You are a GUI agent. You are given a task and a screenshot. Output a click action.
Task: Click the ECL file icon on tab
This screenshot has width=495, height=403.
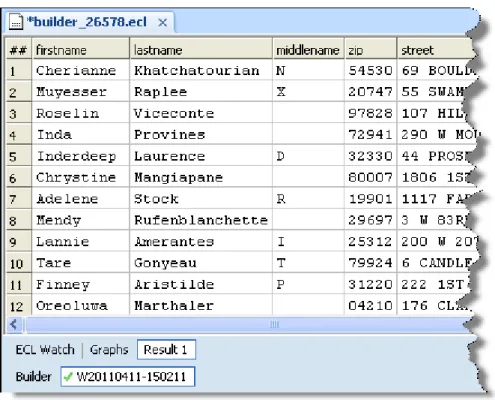[16, 22]
